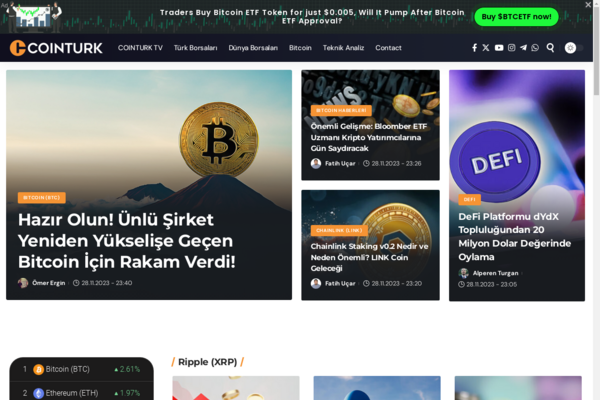Open the Chainlink Staking v0.2 article
The width and height of the screenshot is (600, 400).
[369, 257]
